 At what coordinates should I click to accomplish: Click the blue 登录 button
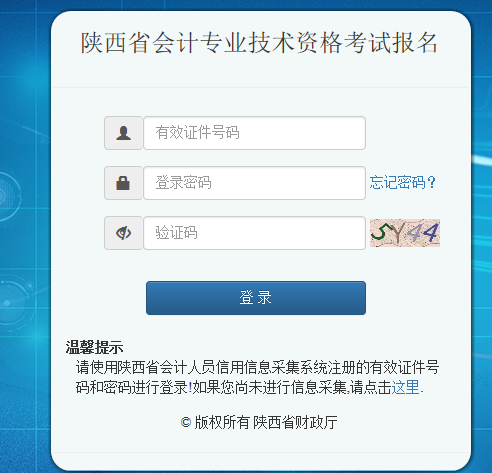(256, 298)
